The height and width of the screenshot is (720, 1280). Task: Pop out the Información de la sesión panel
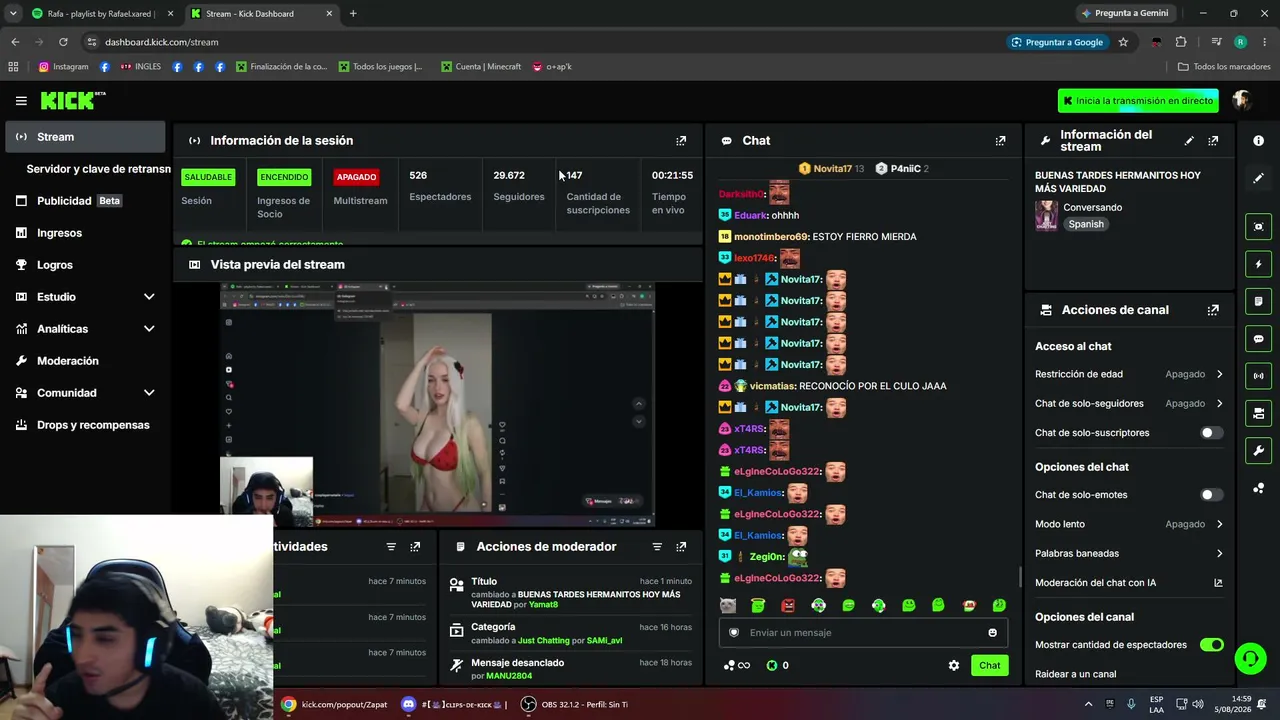click(x=681, y=141)
